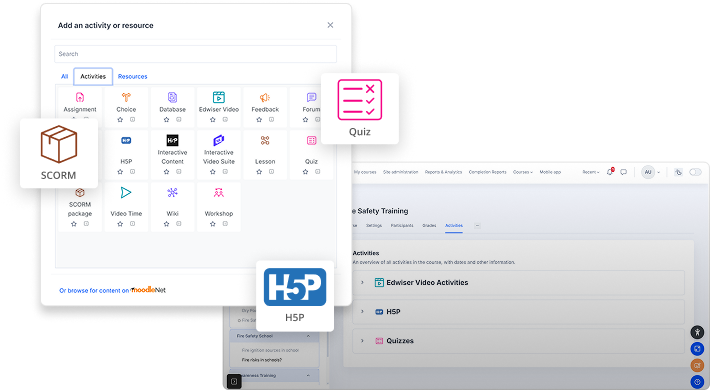Switch to the Activities tab in chooser
Screen dimensions: 710x390
tap(93, 77)
